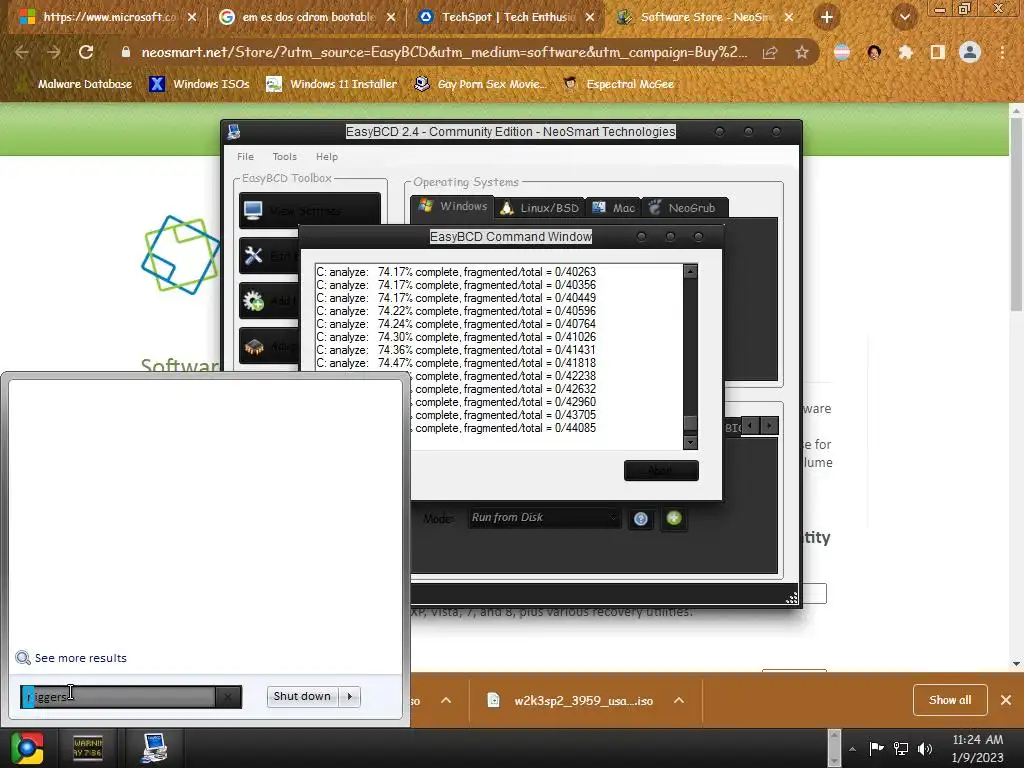Click Show all downloads
Image resolution: width=1024 pixels, height=768 pixels.
[x=950, y=700]
